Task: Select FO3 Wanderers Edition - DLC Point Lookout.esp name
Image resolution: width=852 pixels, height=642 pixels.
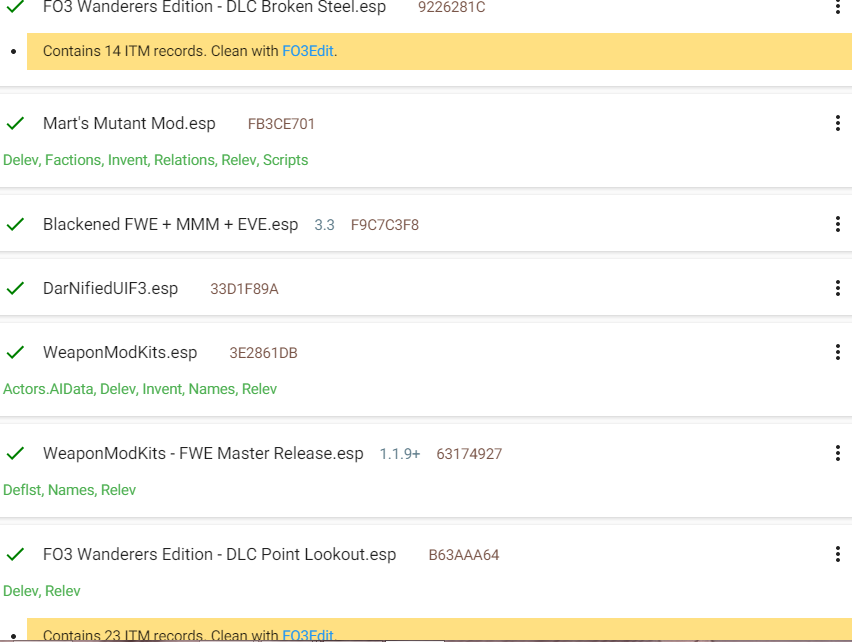Action: (220, 555)
